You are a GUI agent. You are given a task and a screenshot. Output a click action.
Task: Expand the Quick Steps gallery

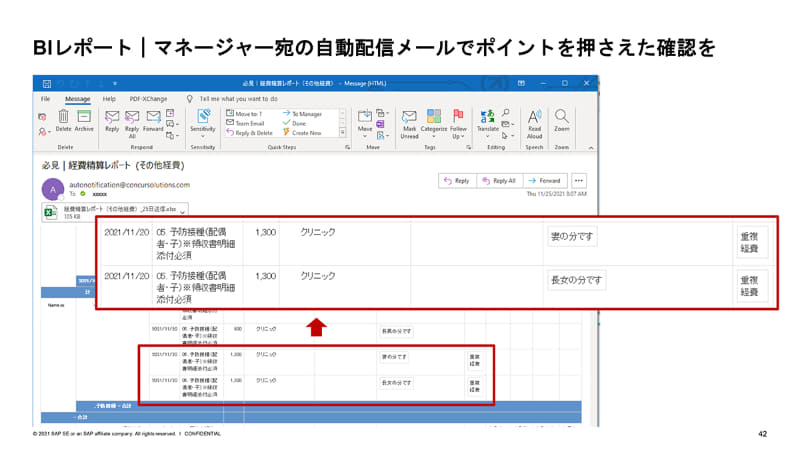[342, 133]
